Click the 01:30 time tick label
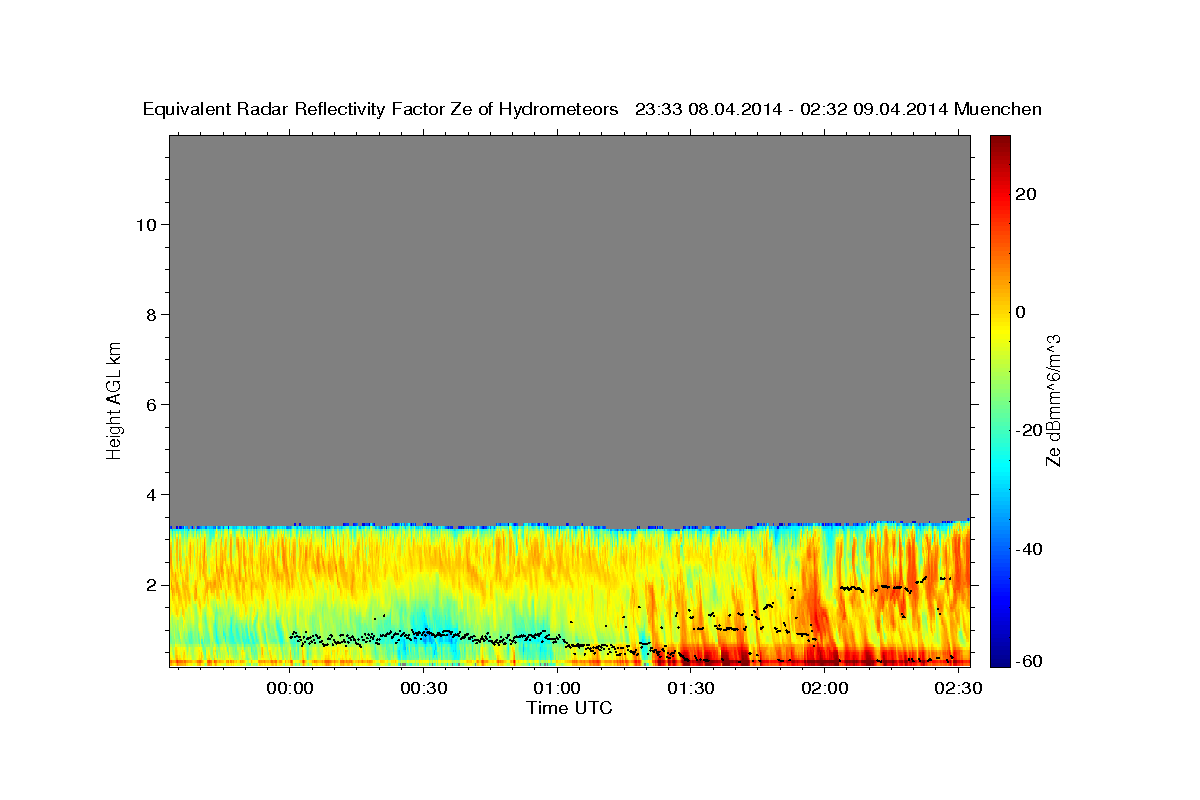The image size is (1200, 800). [691, 689]
